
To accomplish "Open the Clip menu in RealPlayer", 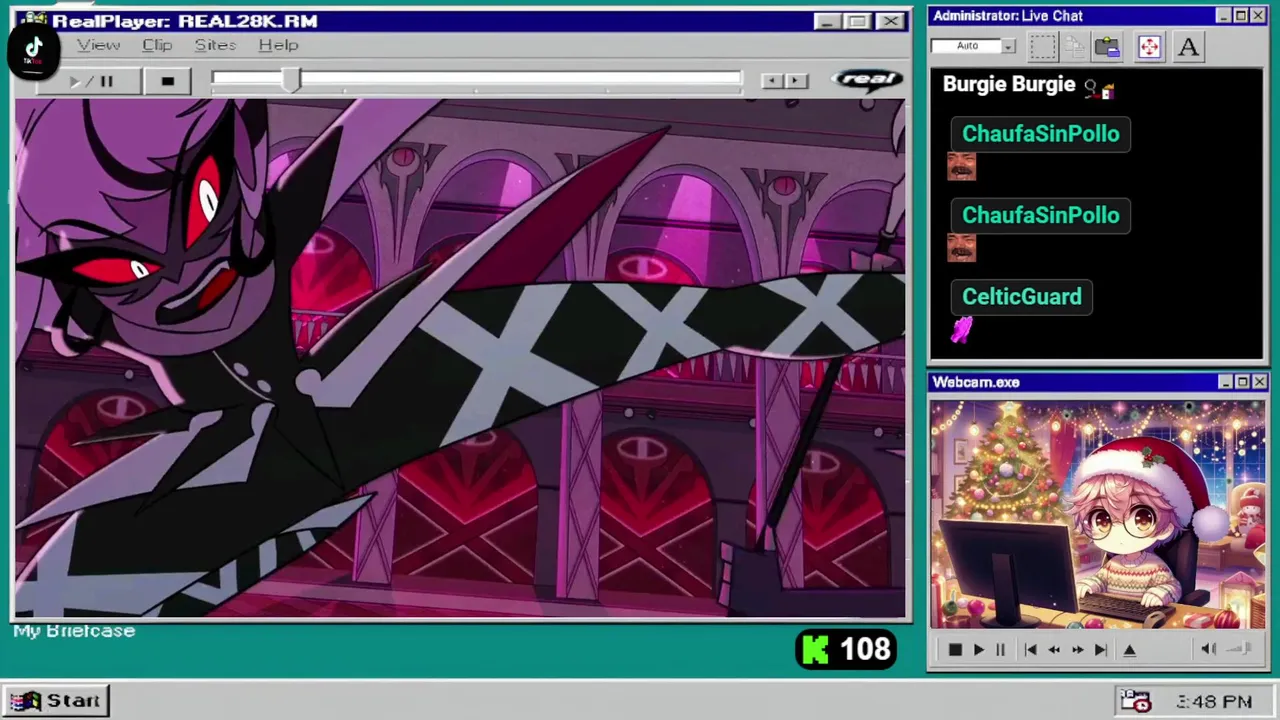I will click(157, 45).
